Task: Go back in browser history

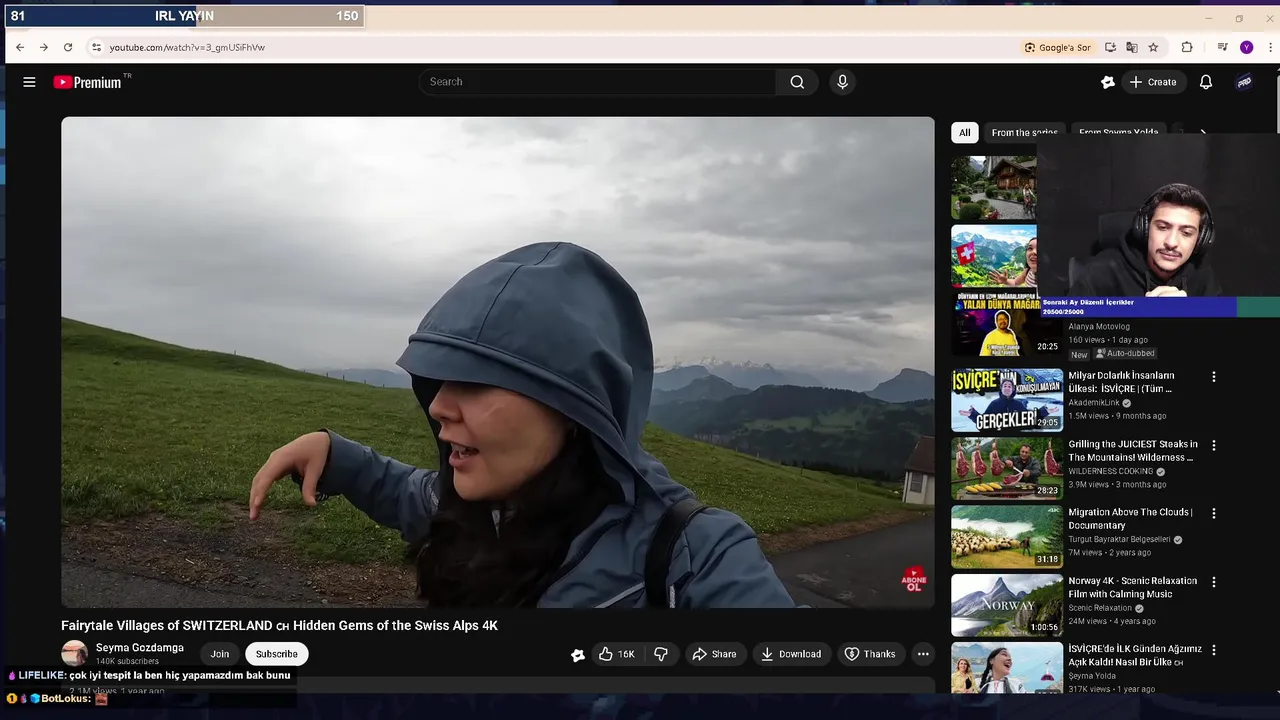Action: 20,47
